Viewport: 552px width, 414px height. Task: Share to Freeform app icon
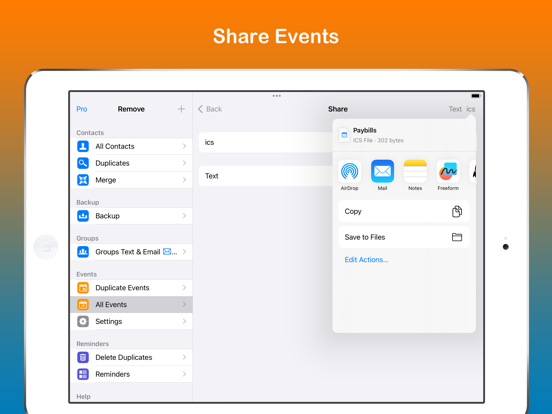coord(448,171)
